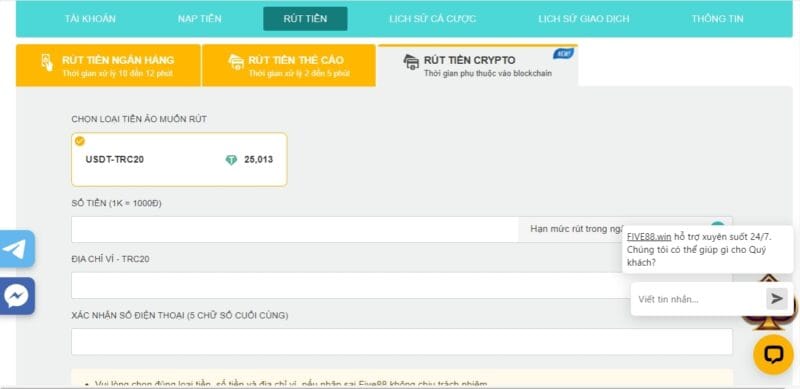The height and width of the screenshot is (389, 800).
Task: Open the Nạp Tiền menu
Action: click(199, 19)
